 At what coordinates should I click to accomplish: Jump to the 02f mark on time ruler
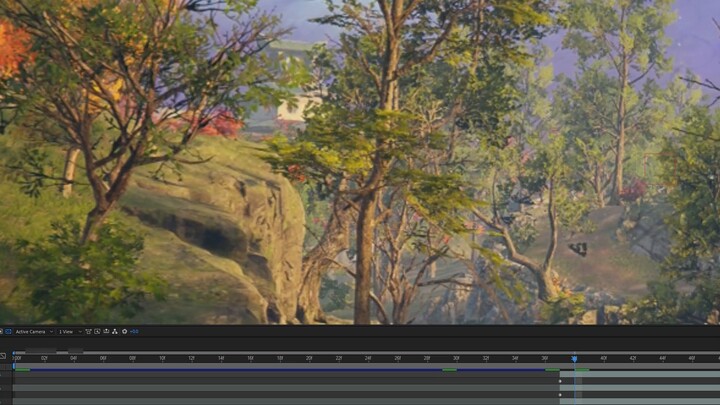pyautogui.click(x=45, y=358)
